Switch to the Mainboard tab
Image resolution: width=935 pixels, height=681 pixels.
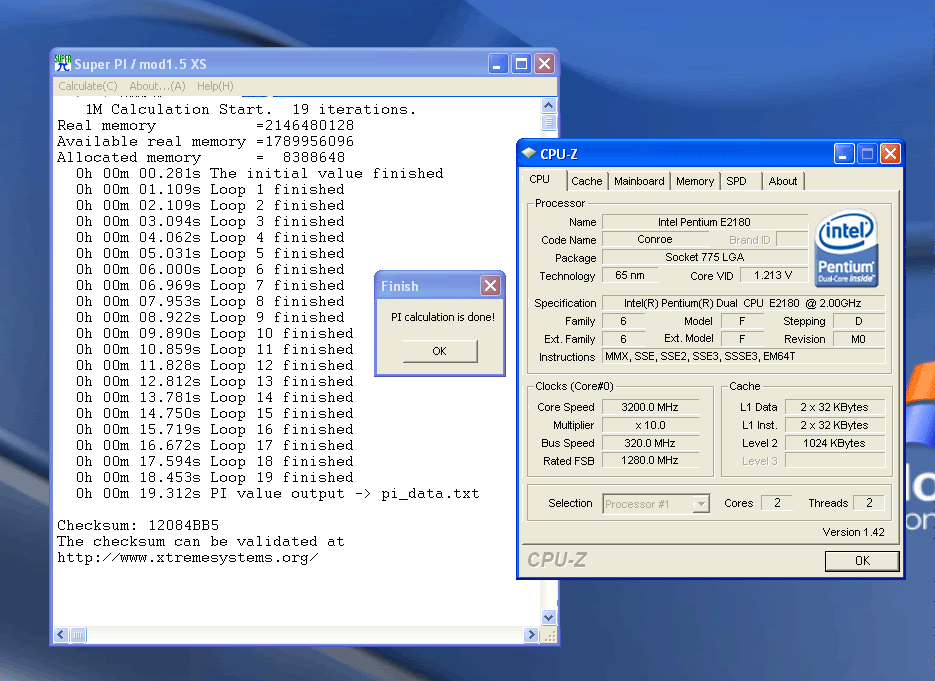coord(639,181)
